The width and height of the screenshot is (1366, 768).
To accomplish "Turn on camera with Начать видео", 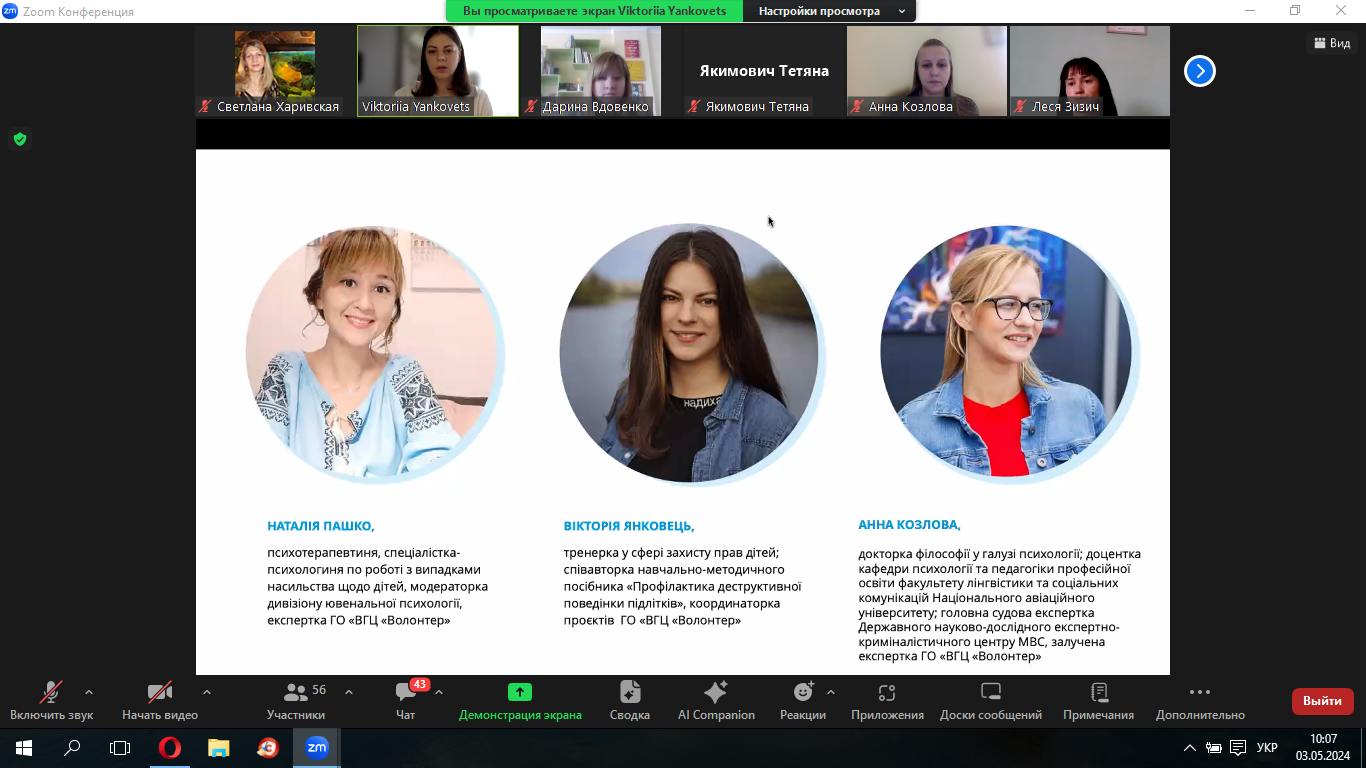I will click(x=160, y=700).
